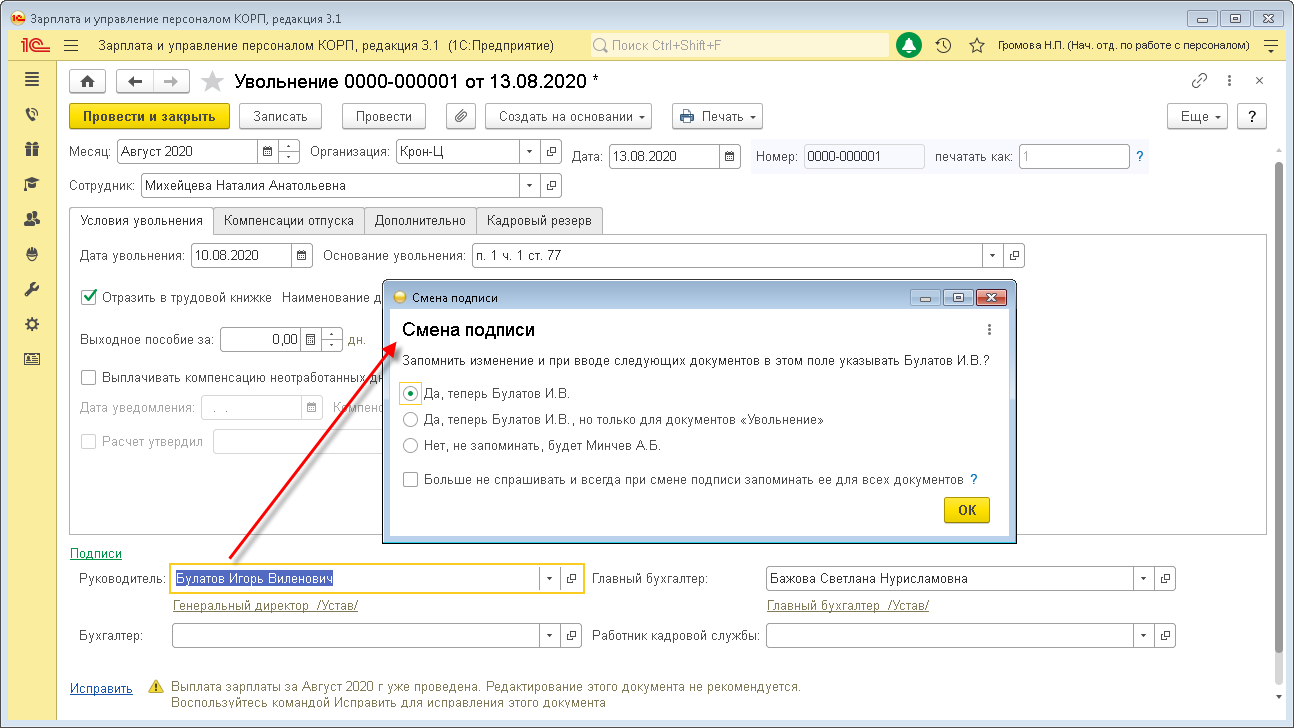Select the phone handset sidebar section
This screenshot has height=728, width=1294.
(32, 115)
